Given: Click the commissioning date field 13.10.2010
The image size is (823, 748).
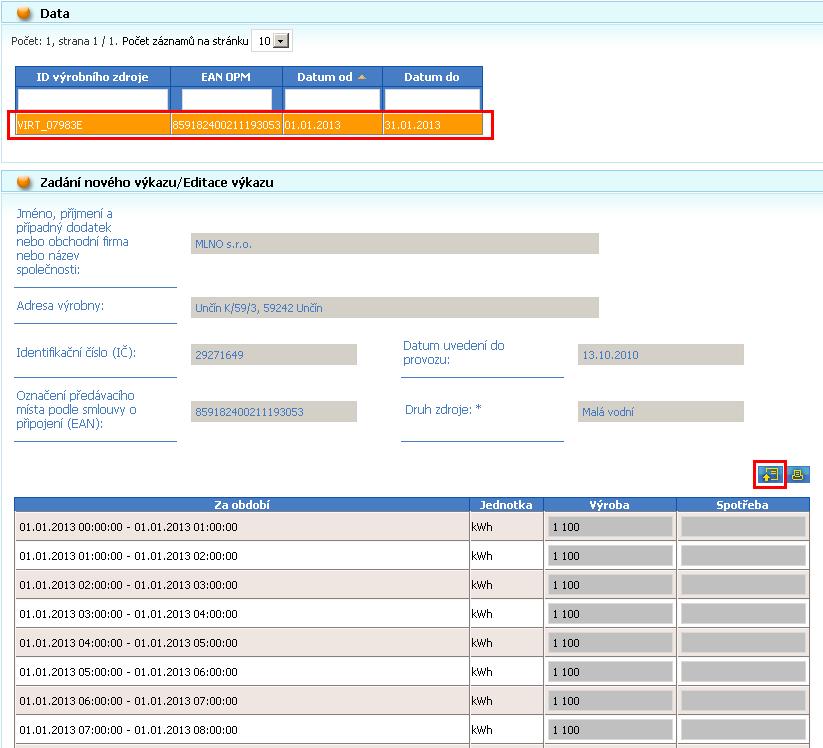Looking at the screenshot, I should 661,354.
